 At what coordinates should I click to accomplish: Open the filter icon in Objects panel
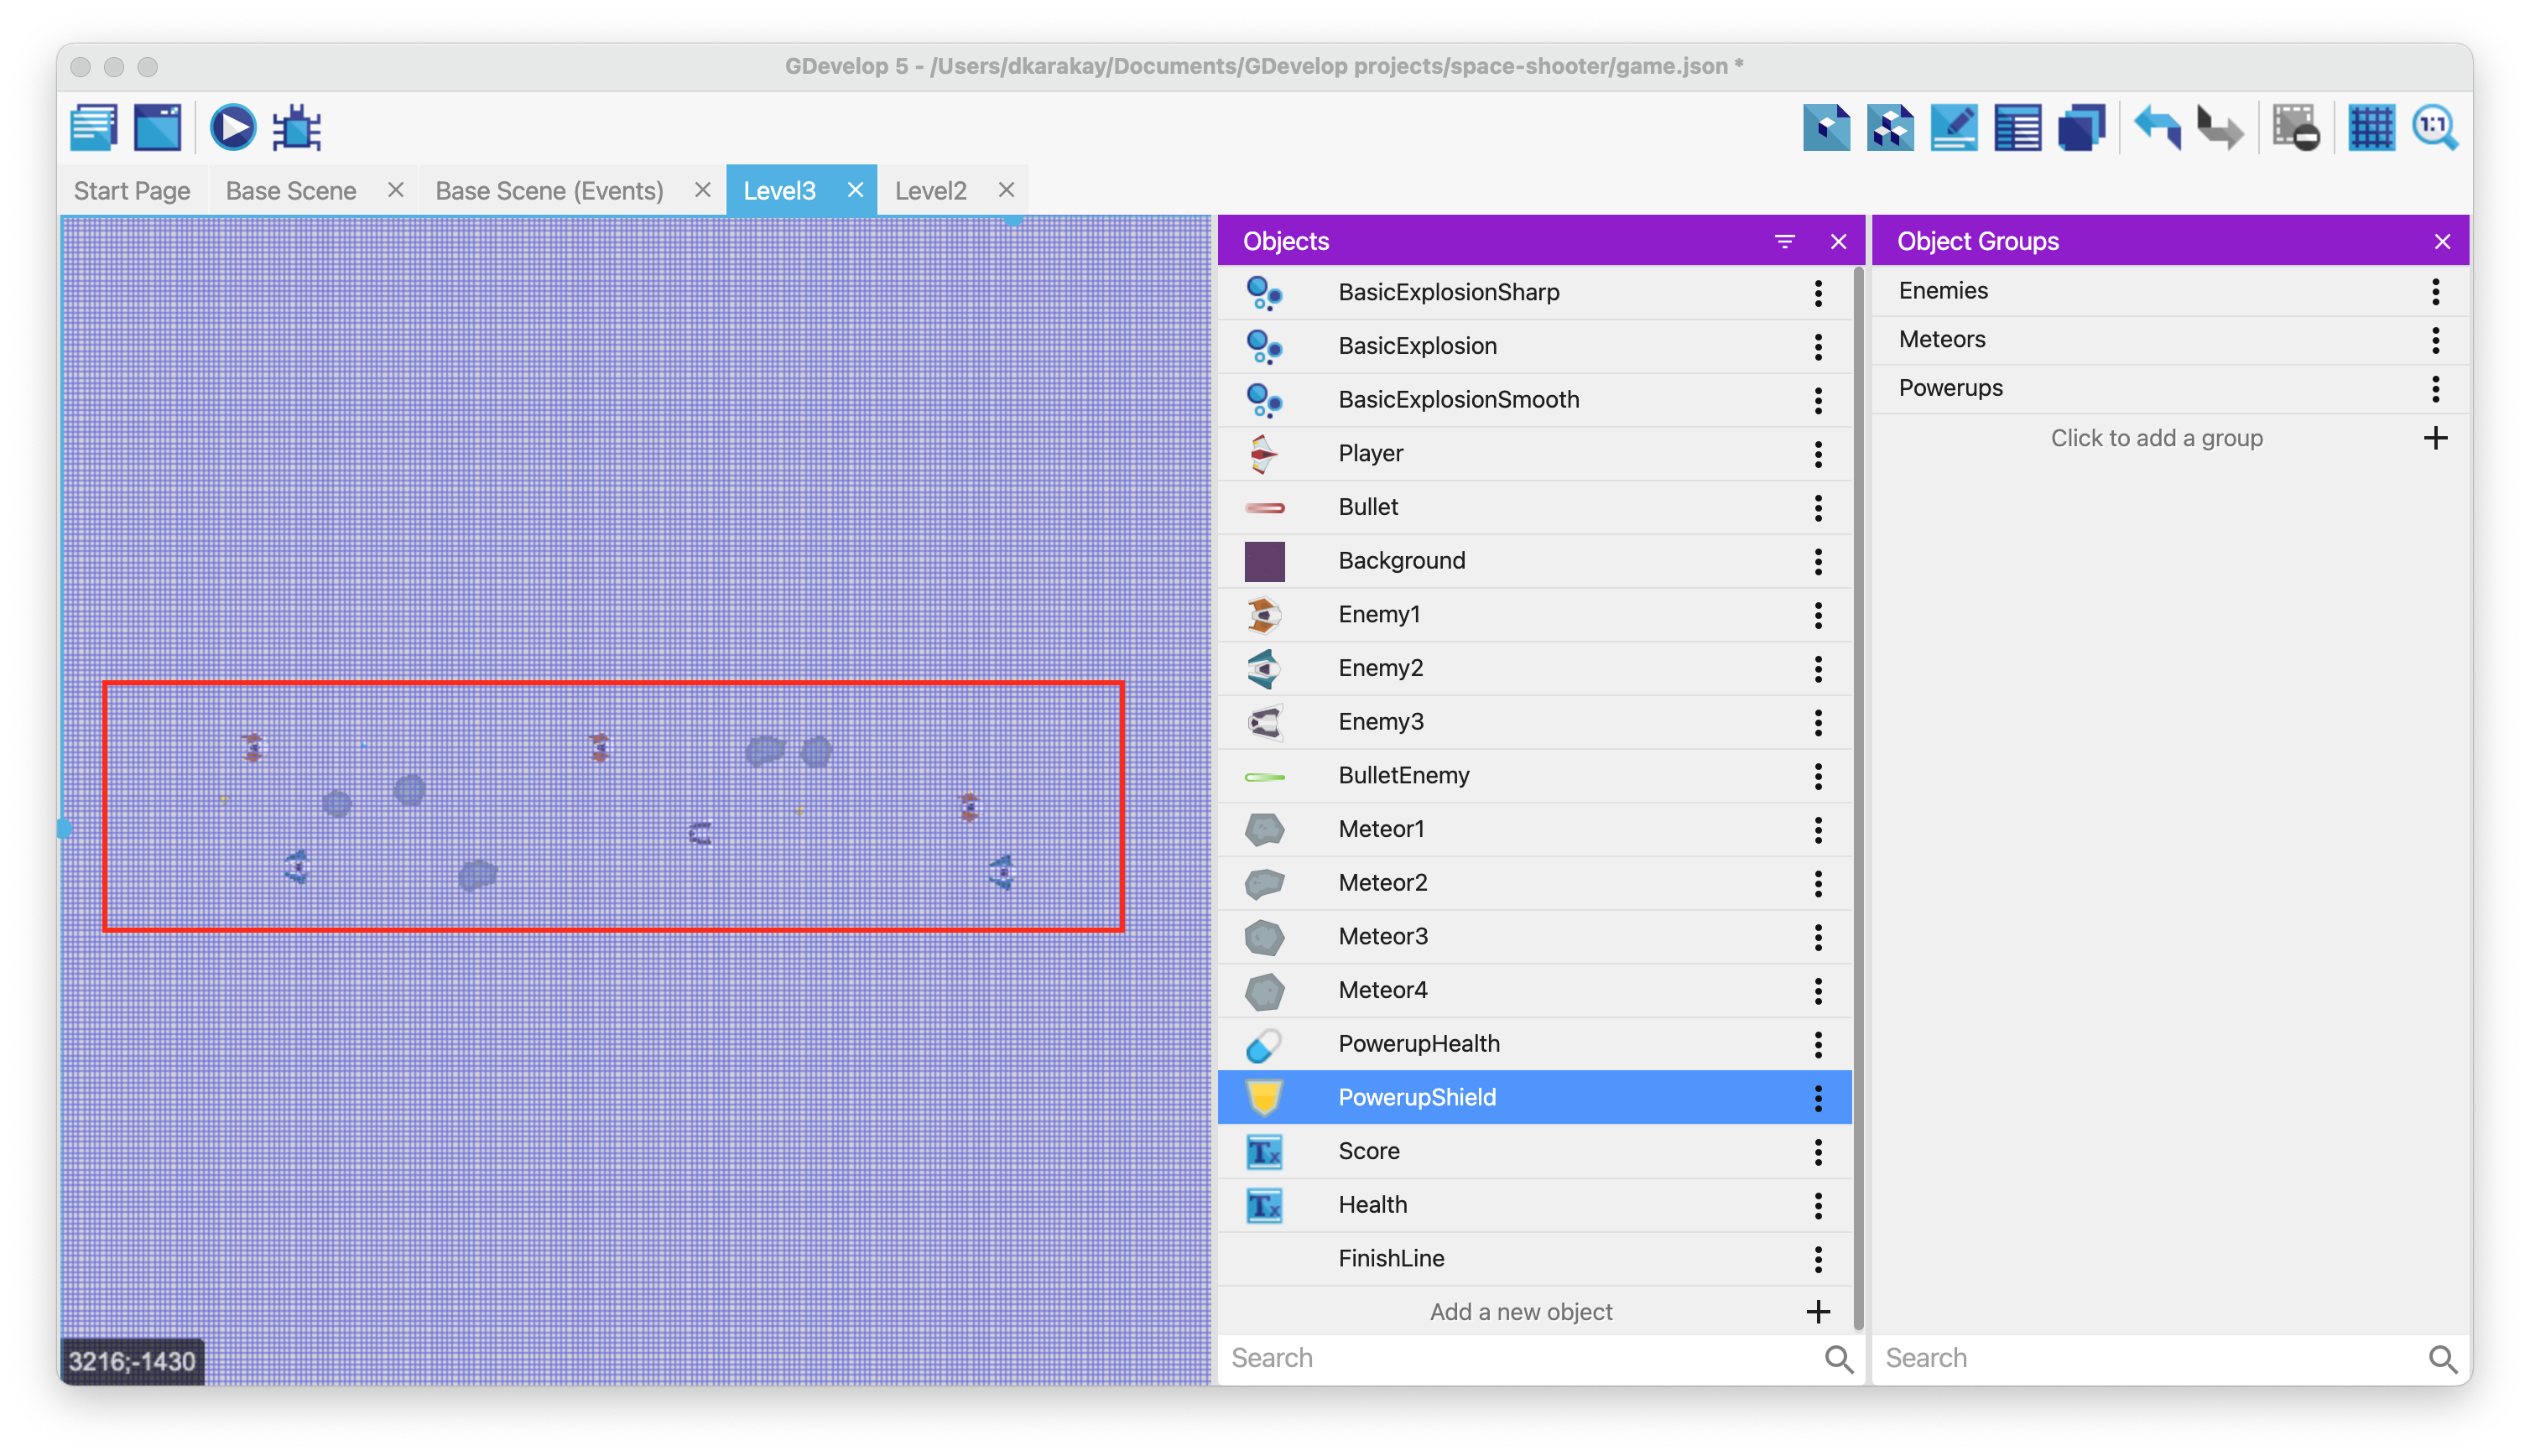(x=1784, y=241)
